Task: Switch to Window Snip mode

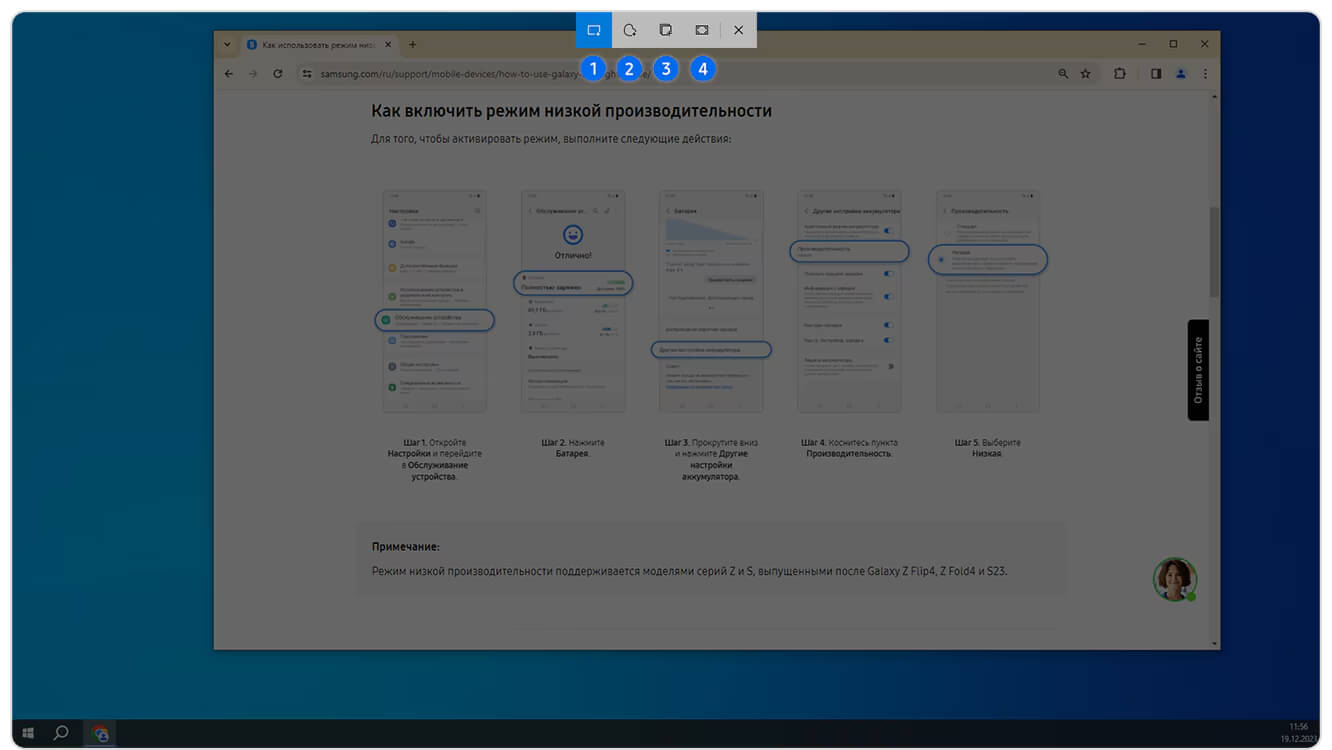Action: (x=665, y=30)
